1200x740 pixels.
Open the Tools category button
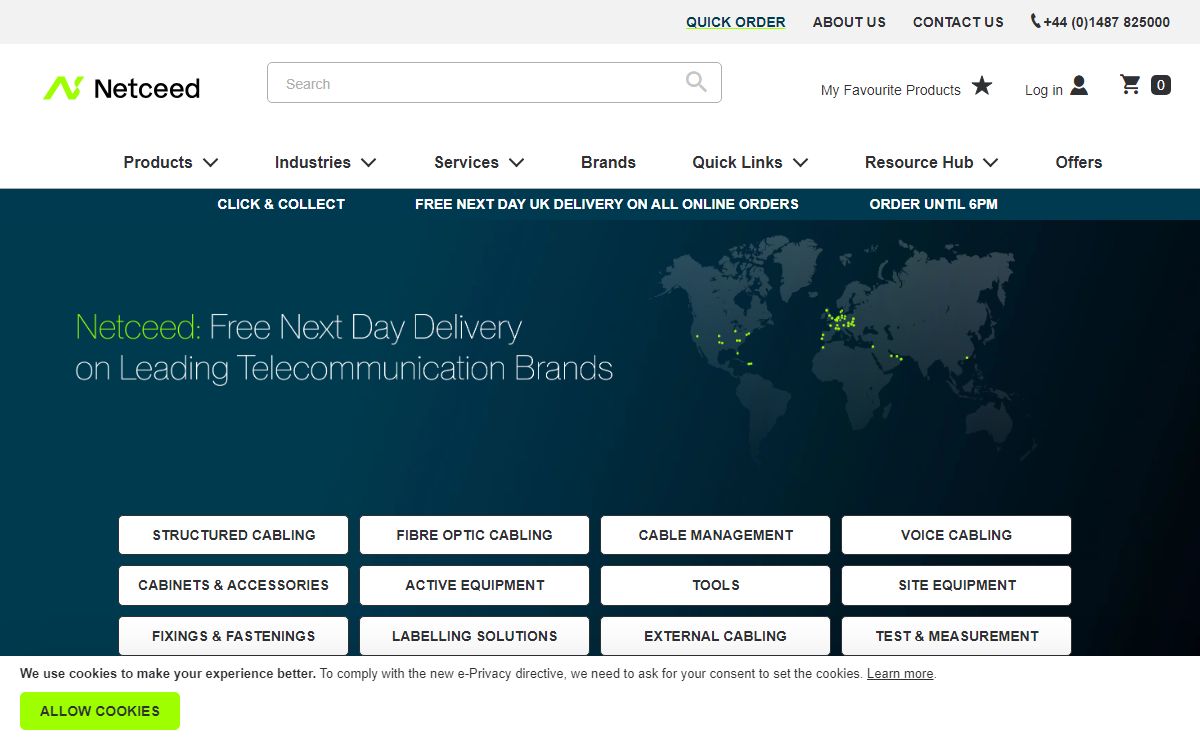click(x=716, y=585)
